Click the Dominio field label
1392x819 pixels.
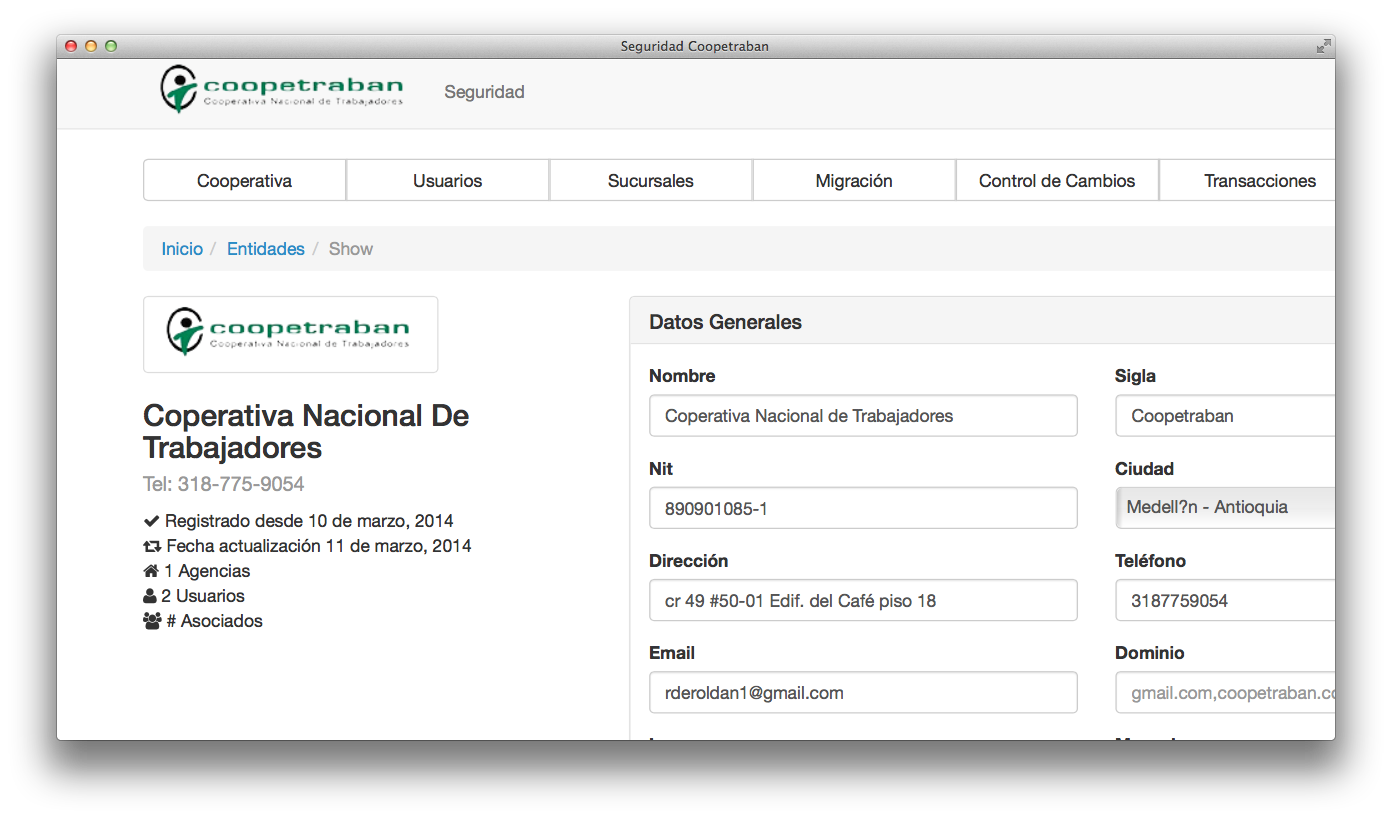click(1150, 653)
